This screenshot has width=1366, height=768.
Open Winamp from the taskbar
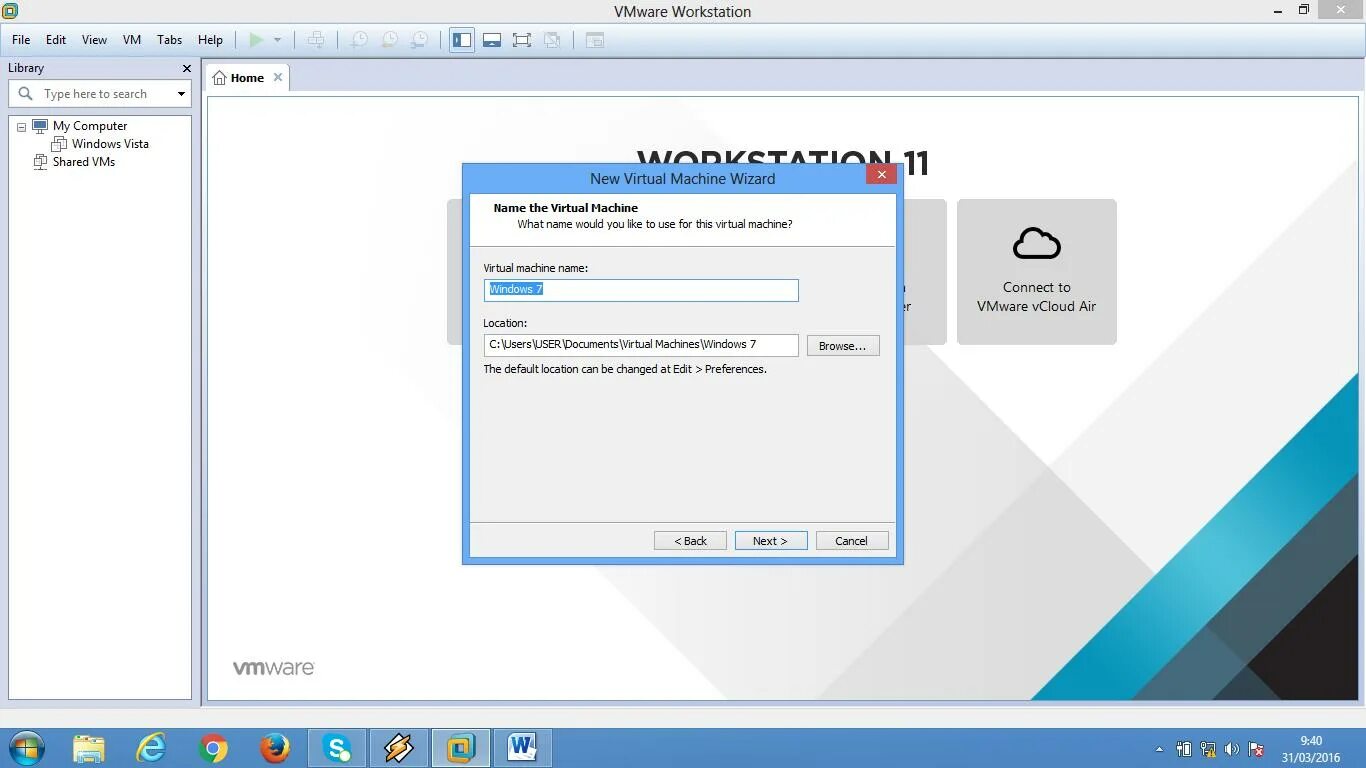[399, 748]
